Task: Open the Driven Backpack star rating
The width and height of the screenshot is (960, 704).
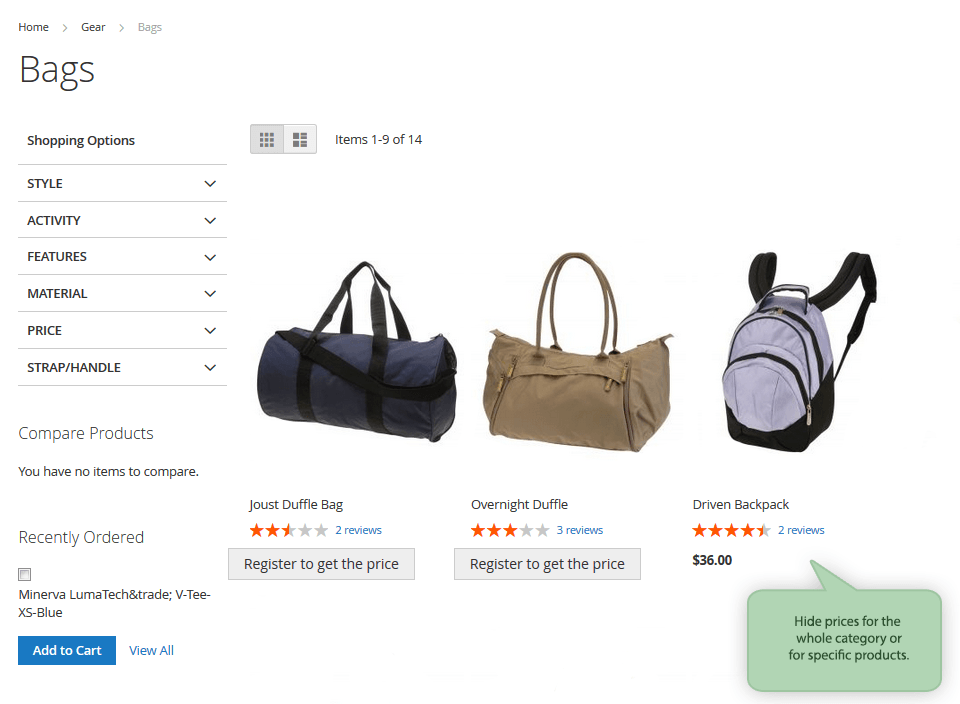Action: click(x=732, y=530)
